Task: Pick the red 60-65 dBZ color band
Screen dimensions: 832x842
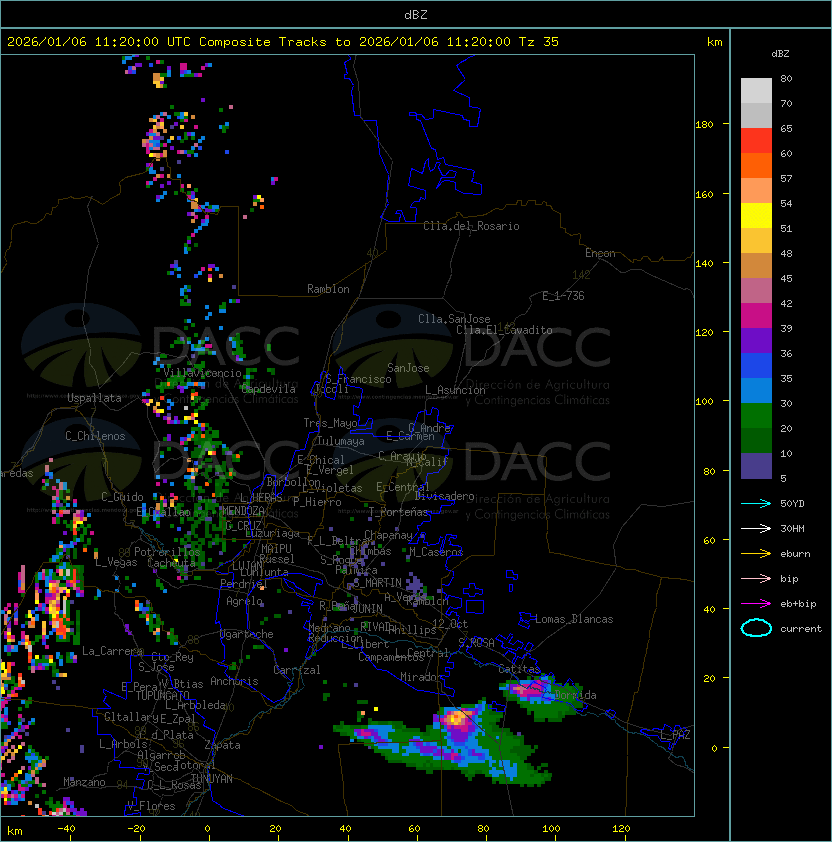Action: pos(756,141)
